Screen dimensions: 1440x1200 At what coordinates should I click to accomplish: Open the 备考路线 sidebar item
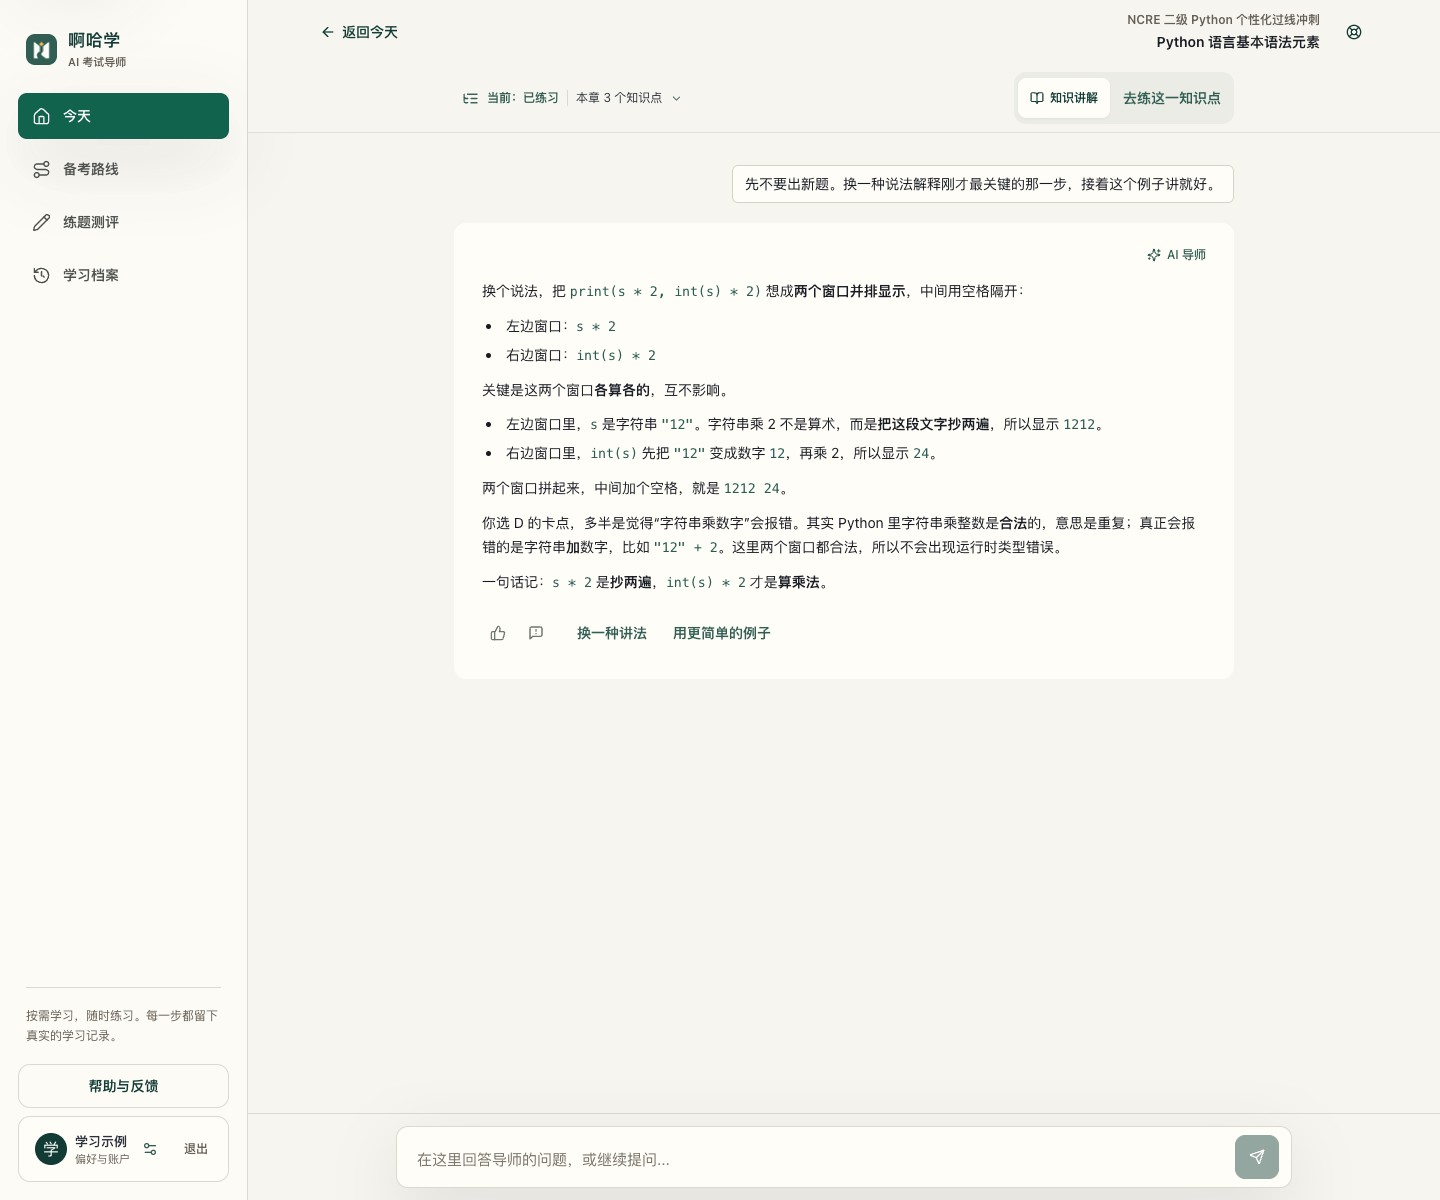pyautogui.click(x=123, y=169)
